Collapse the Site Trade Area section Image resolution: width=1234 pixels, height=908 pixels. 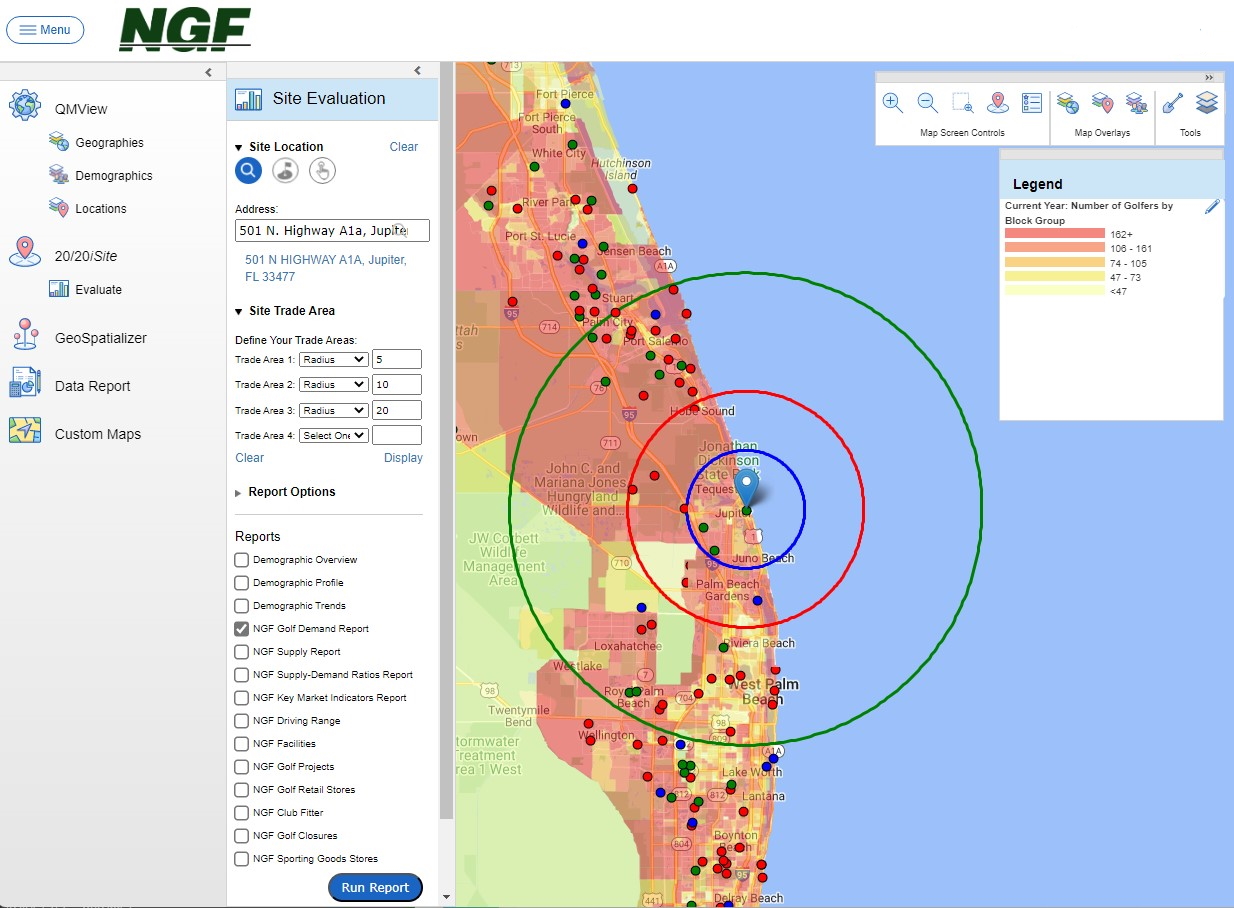pyautogui.click(x=239, y=312)
